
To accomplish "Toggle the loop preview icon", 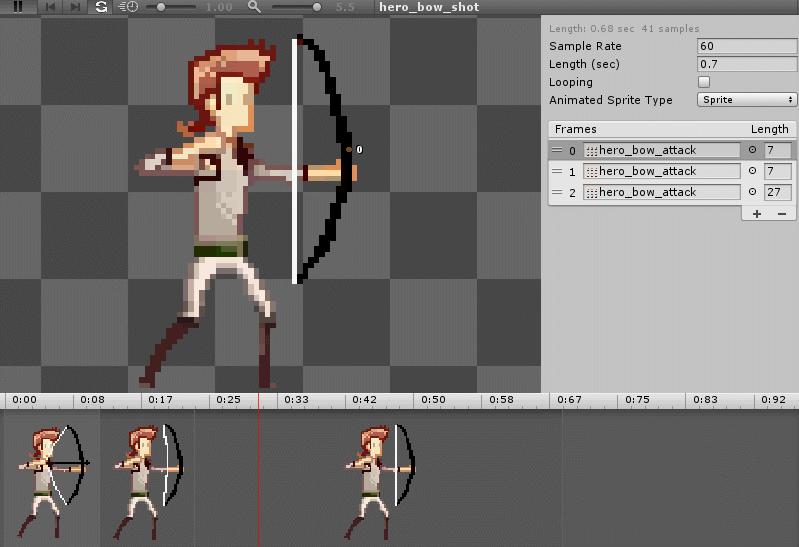I will [101, 7].
